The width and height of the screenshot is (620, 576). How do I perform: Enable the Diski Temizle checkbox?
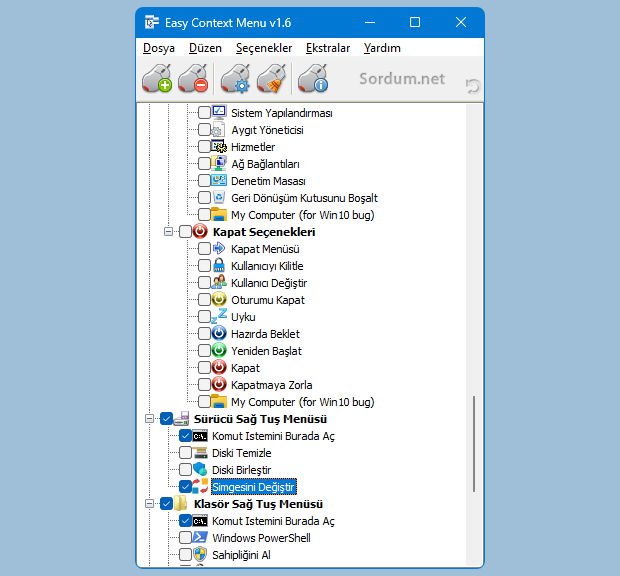point(186,453)
